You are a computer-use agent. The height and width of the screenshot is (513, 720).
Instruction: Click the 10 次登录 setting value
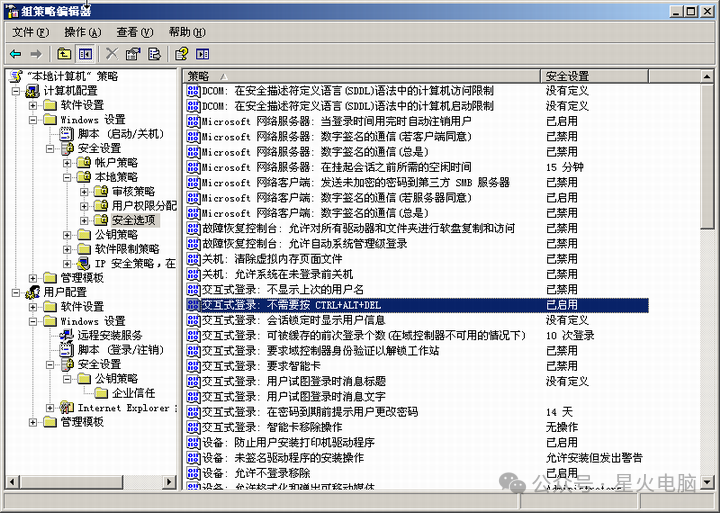coord(570,336)
